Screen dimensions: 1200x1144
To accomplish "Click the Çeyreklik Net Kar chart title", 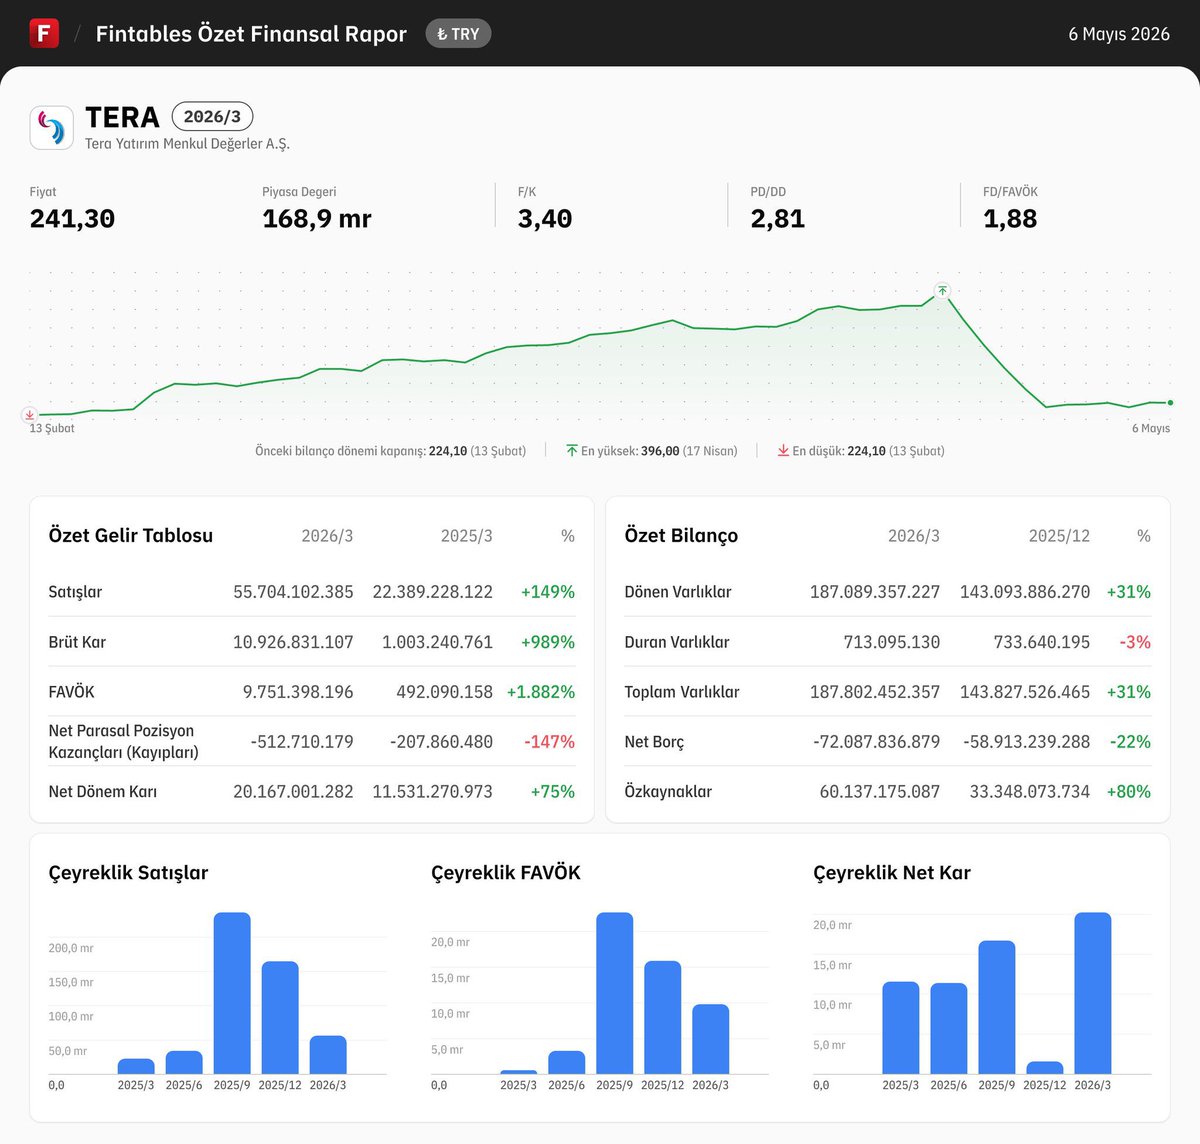I will [x=892, y=873].
